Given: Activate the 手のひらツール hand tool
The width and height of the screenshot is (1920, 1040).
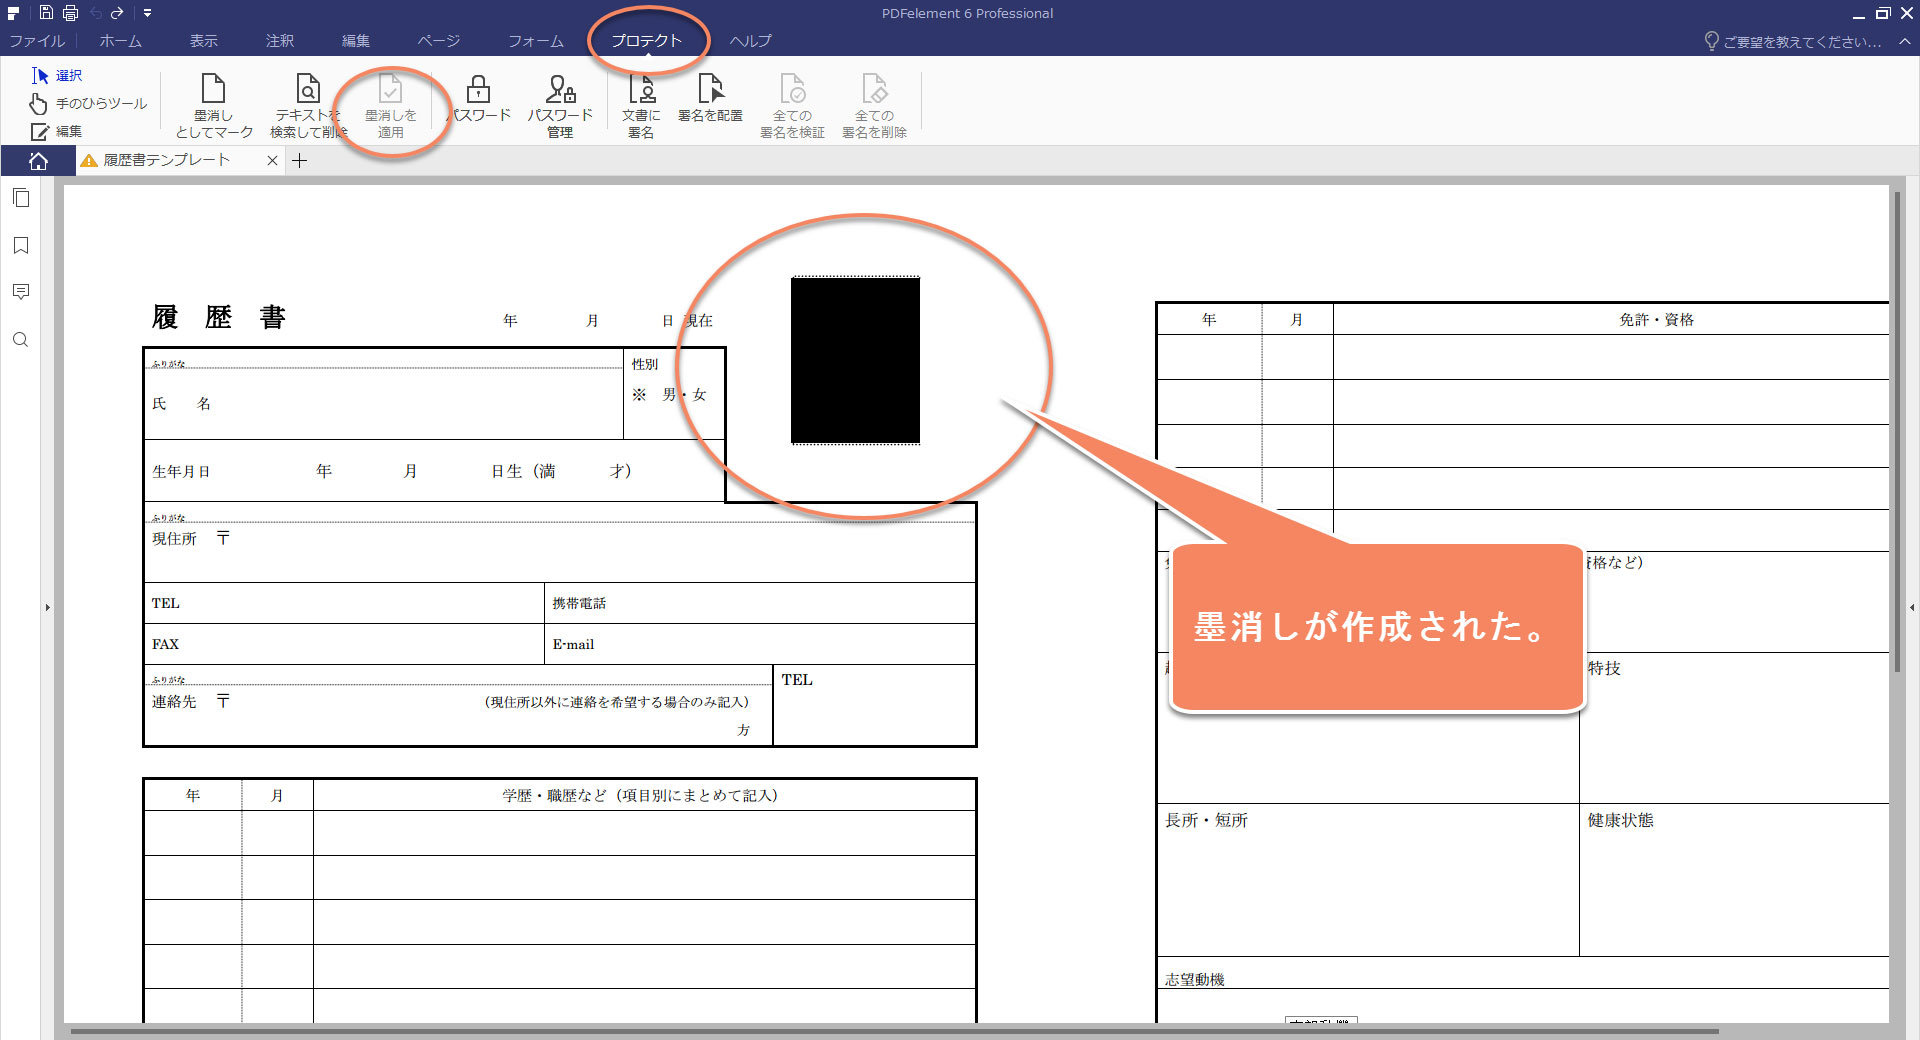Looking at the screenshot, I should tap(88, 104).
